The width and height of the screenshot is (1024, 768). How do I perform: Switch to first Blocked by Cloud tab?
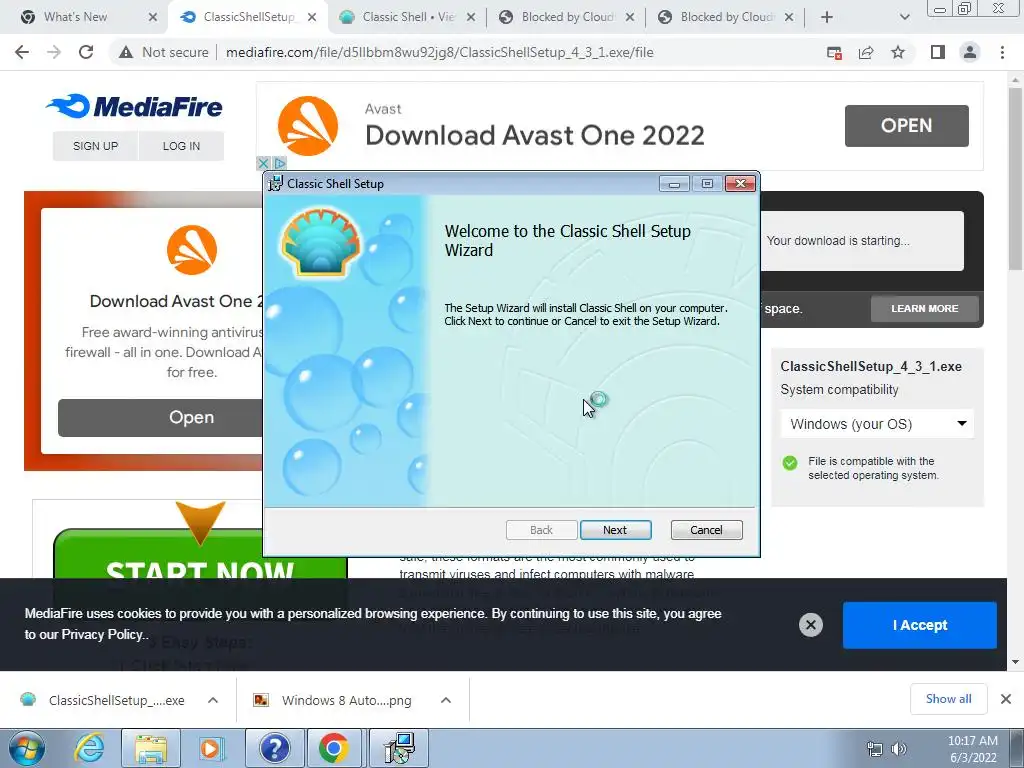pyautogui.click(x=567, y=17)
